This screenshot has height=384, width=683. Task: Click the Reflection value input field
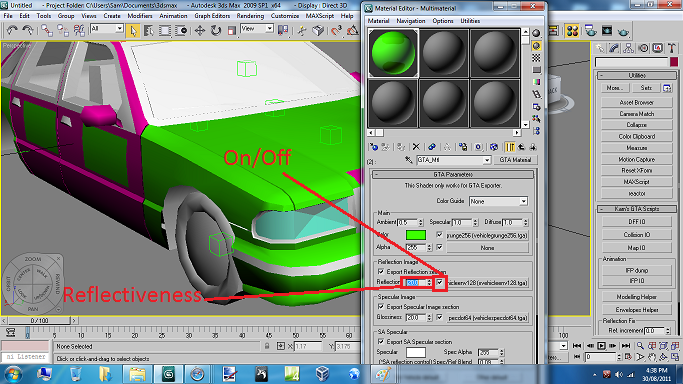pyautogui.click(x=415, y=282)
